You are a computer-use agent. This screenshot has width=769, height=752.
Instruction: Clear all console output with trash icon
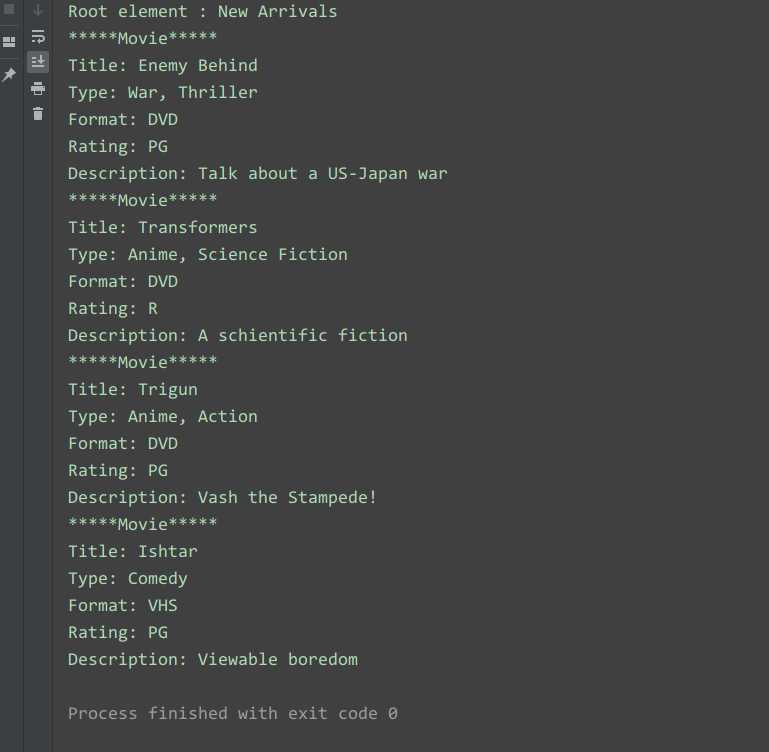pos(38,114)
